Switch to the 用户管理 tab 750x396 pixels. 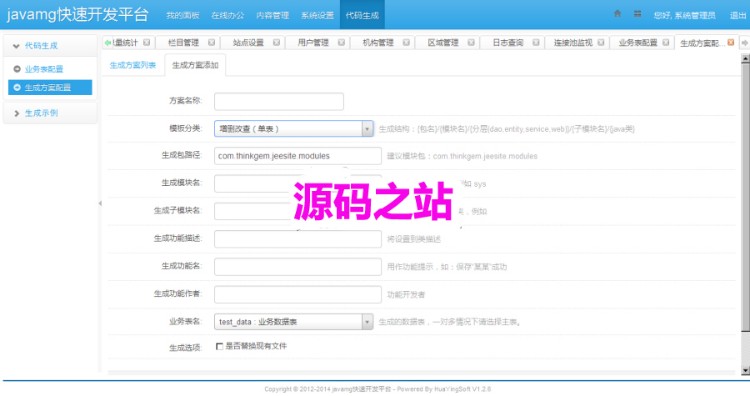313,43
